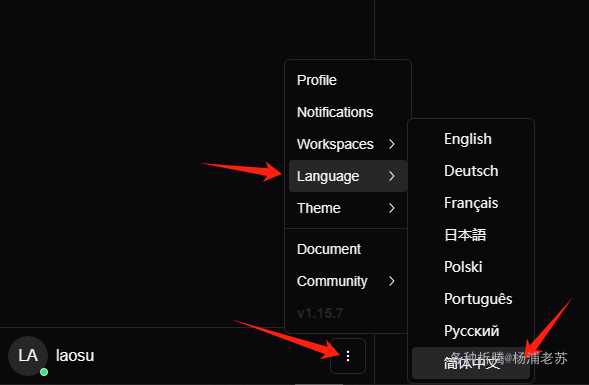Choose Polski as the language
589x385 pixels.
click(471, 267)
